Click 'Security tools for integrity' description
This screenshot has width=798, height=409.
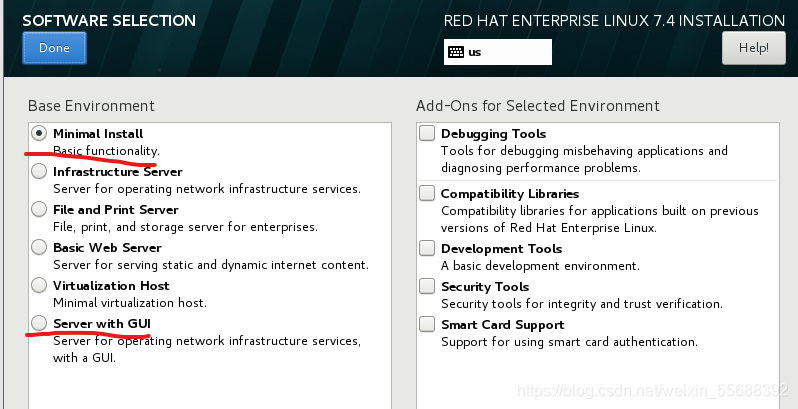coord(582,304)
